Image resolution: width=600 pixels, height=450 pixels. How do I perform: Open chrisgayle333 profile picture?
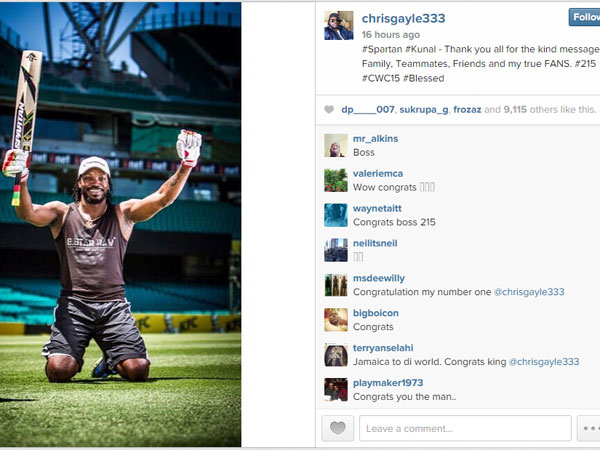[x=339, y=25]
